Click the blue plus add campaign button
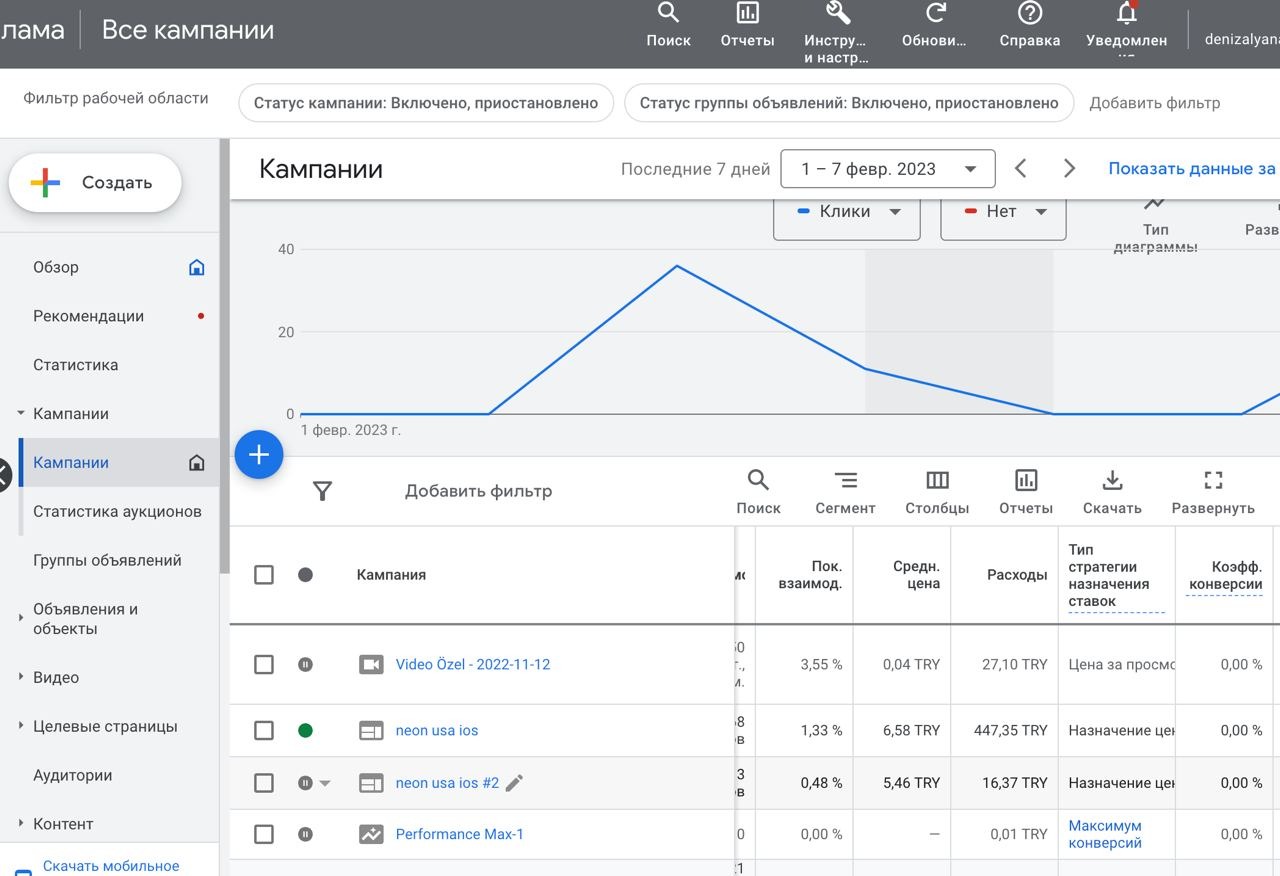The width and height of the screenshot is (1280, 876). [x=259, y=455]
